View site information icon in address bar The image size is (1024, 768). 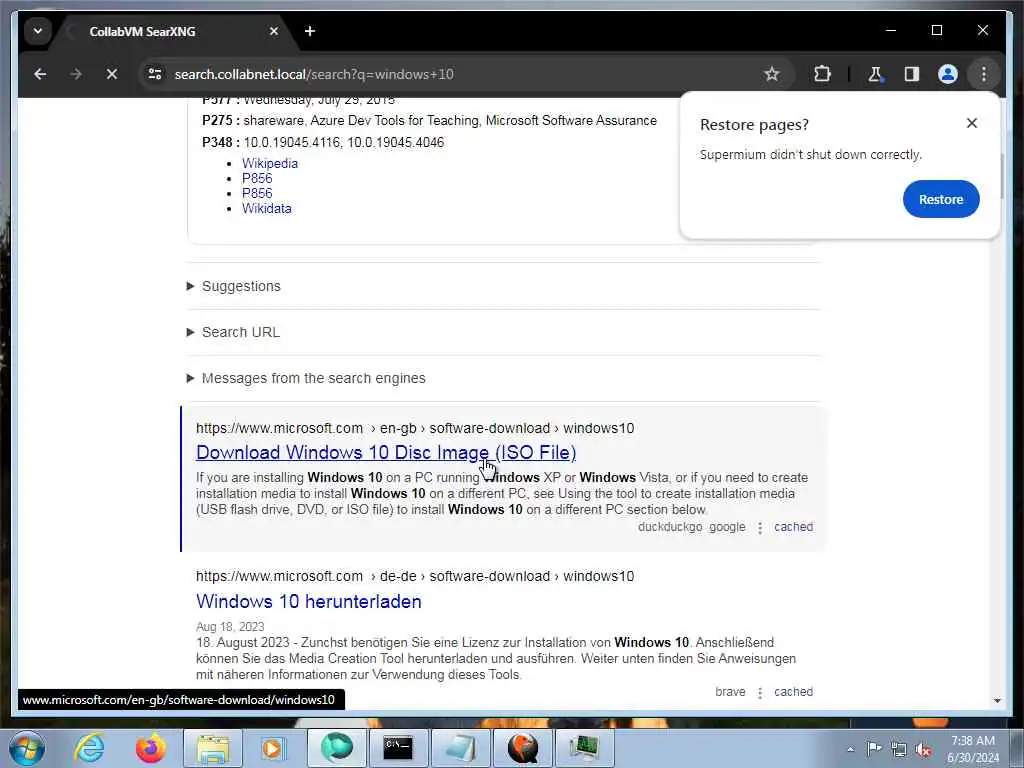coord(155,74)
